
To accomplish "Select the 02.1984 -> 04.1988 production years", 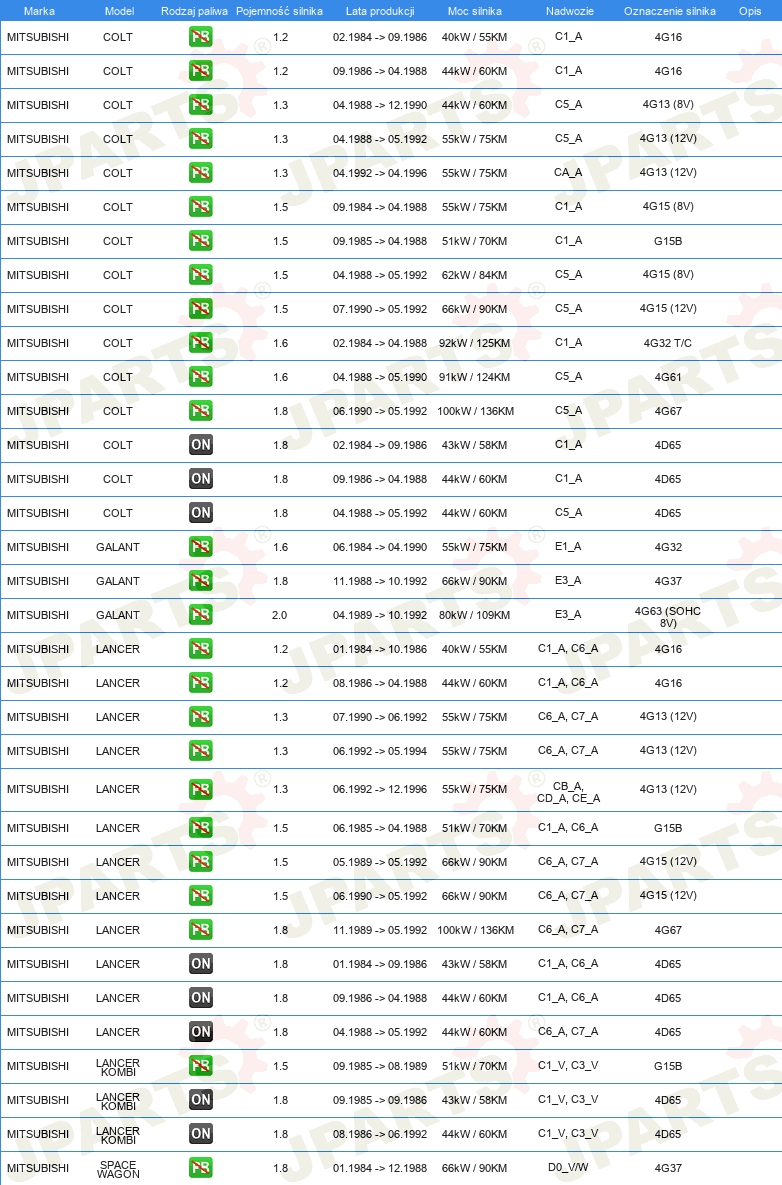I will click(380, 343).
